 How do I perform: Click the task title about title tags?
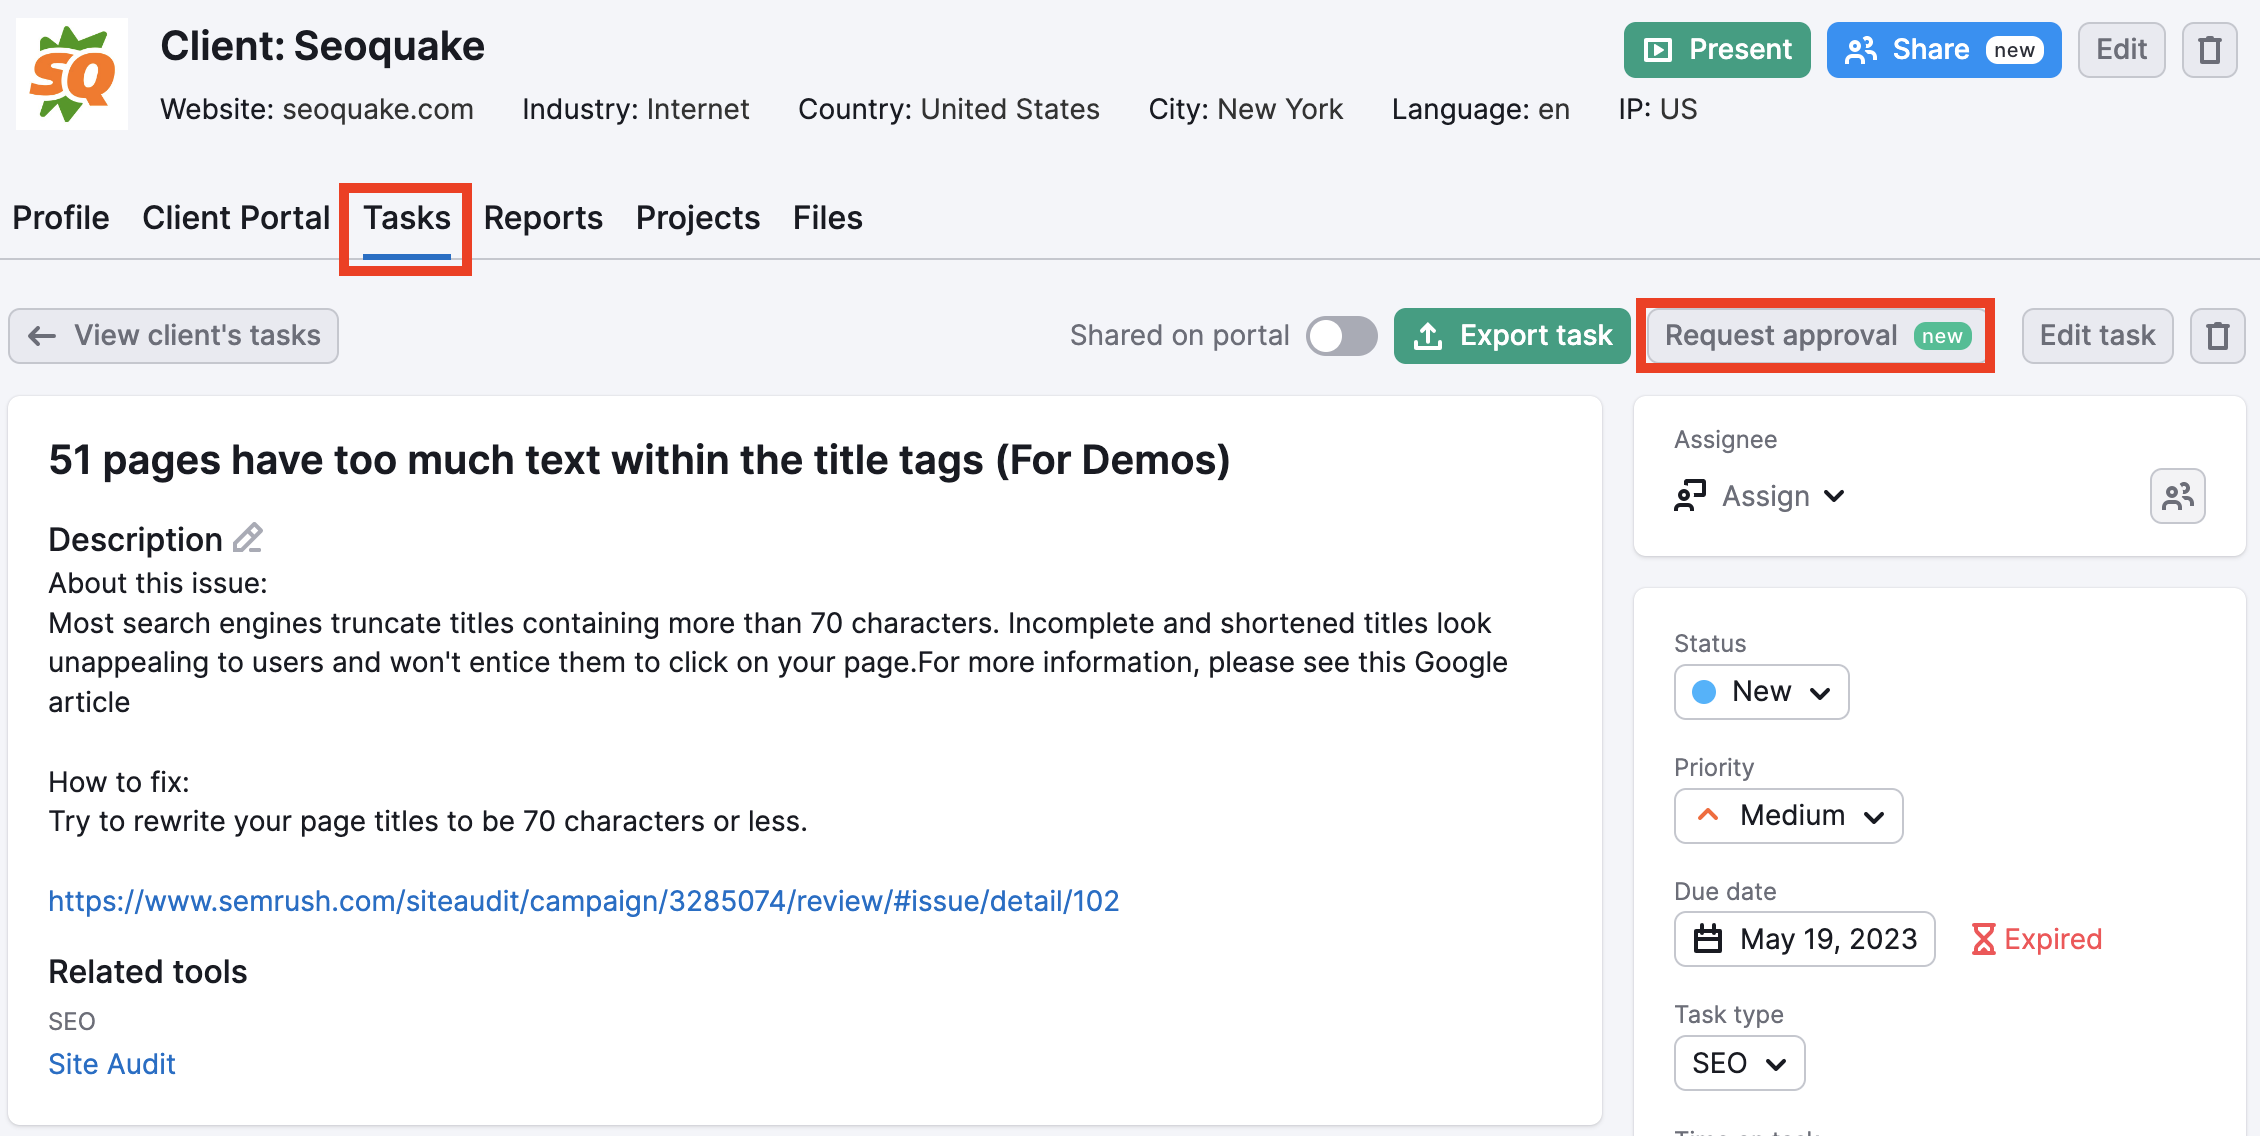tap(639, 460)
